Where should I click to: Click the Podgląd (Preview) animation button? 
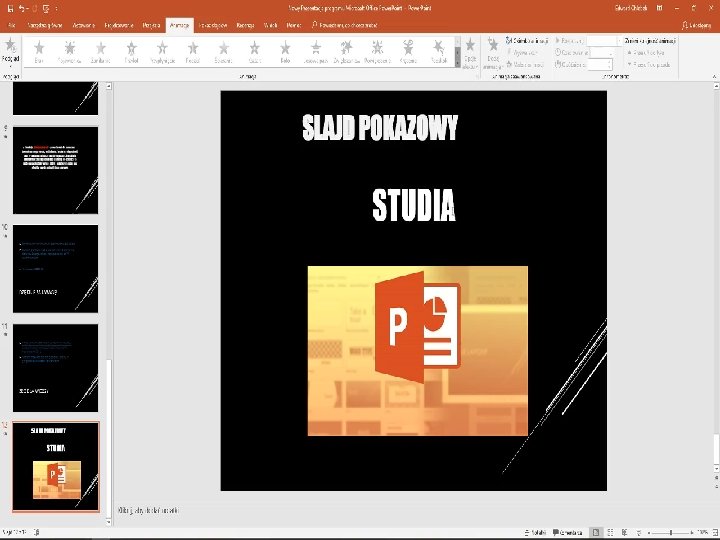(11, 51)
